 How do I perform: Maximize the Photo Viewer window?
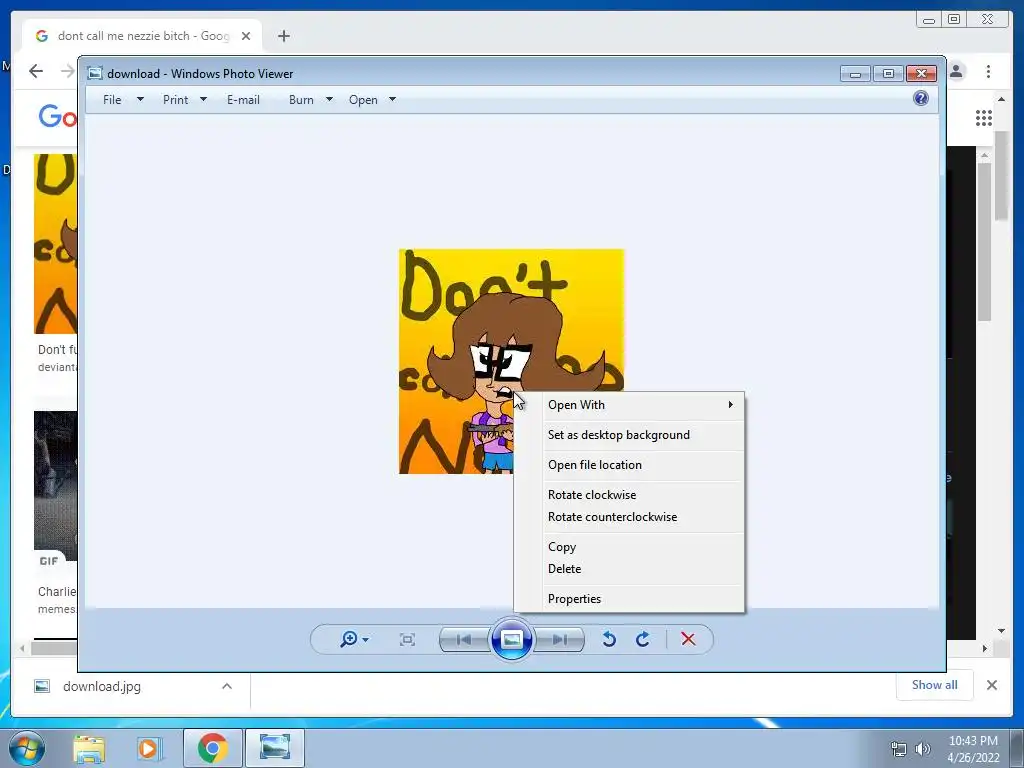coord(888,74)
